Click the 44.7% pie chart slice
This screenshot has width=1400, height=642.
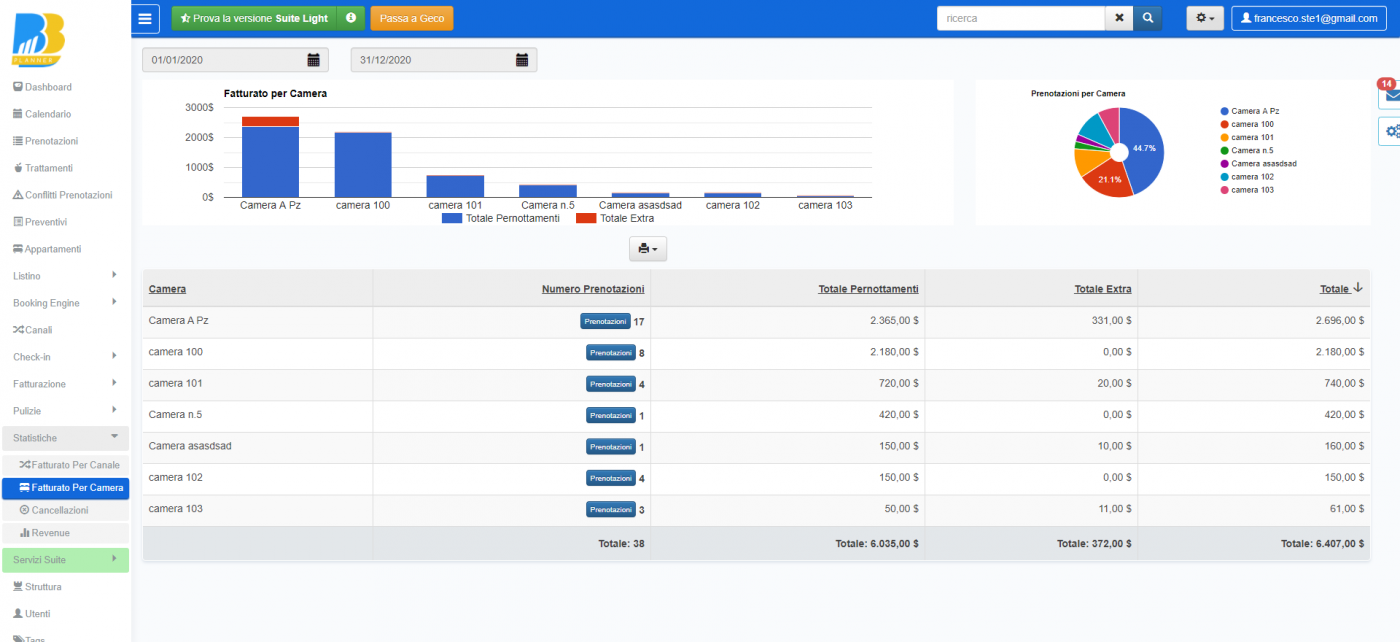[x=1145, y=148]
